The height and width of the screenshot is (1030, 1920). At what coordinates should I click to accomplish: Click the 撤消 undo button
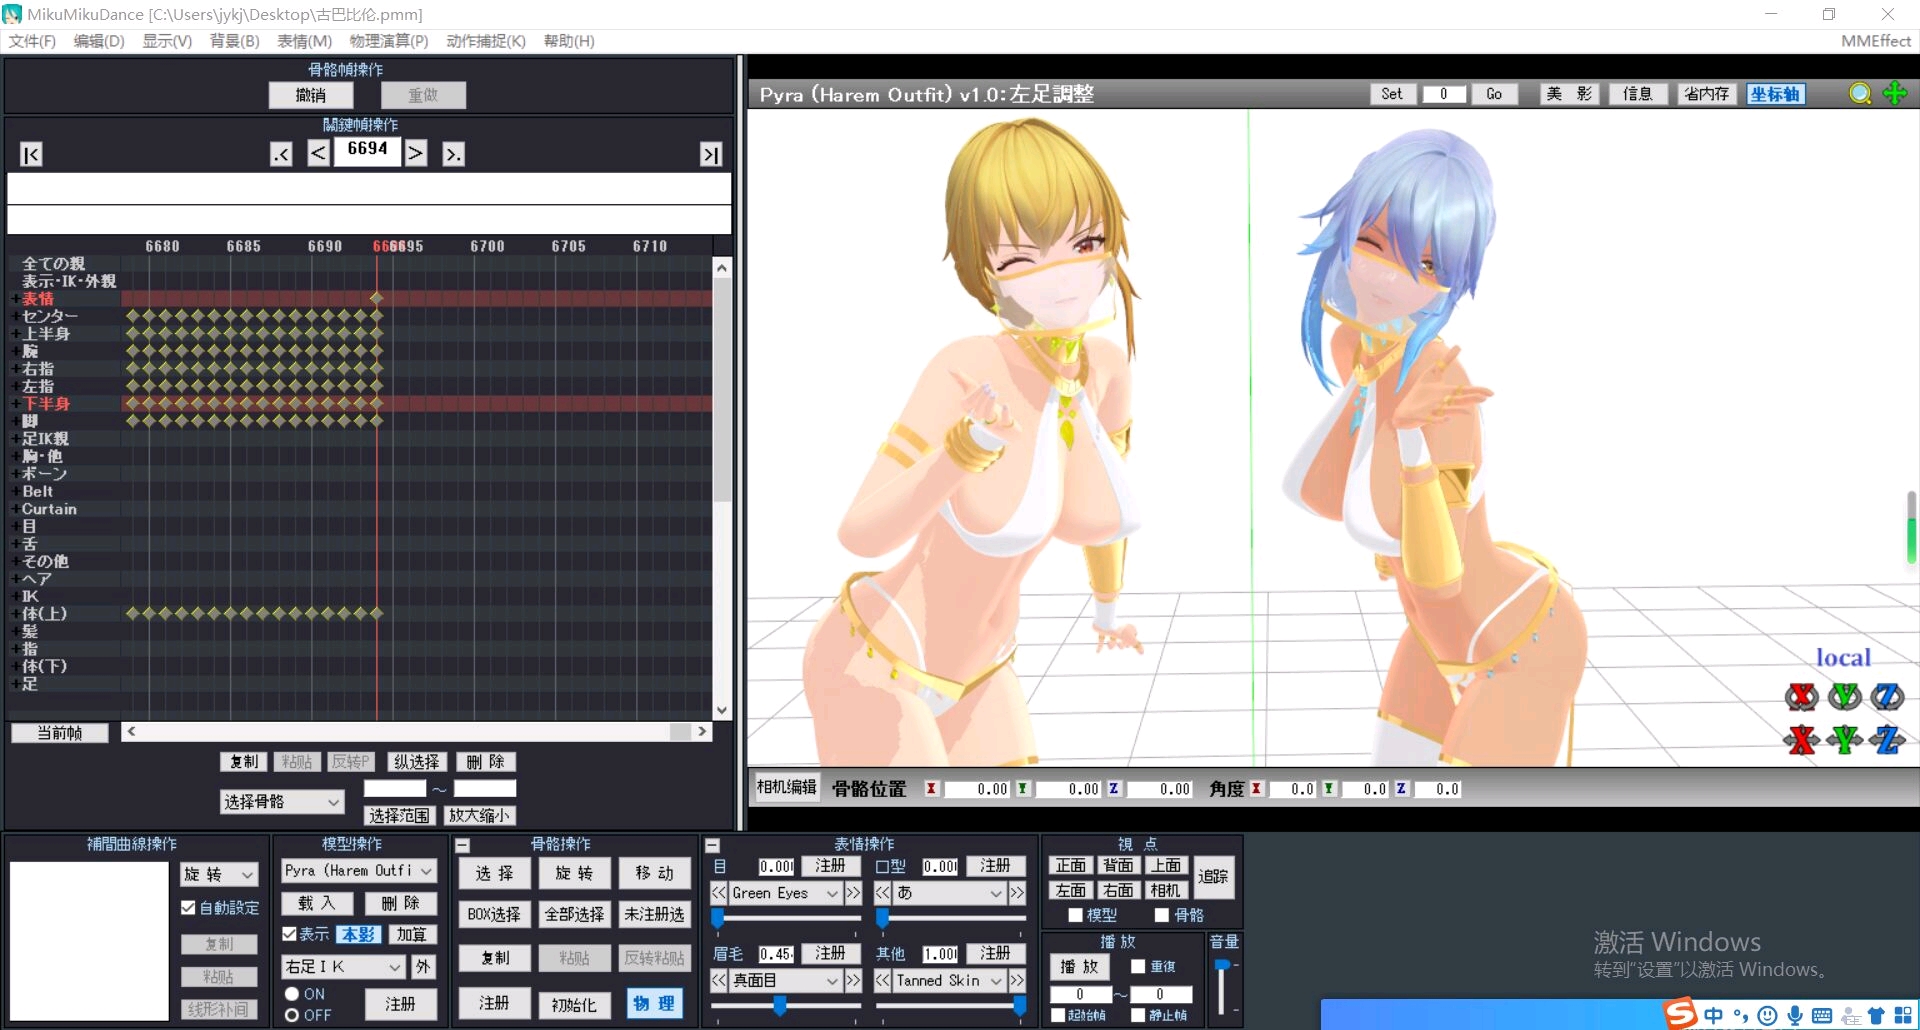311,95
